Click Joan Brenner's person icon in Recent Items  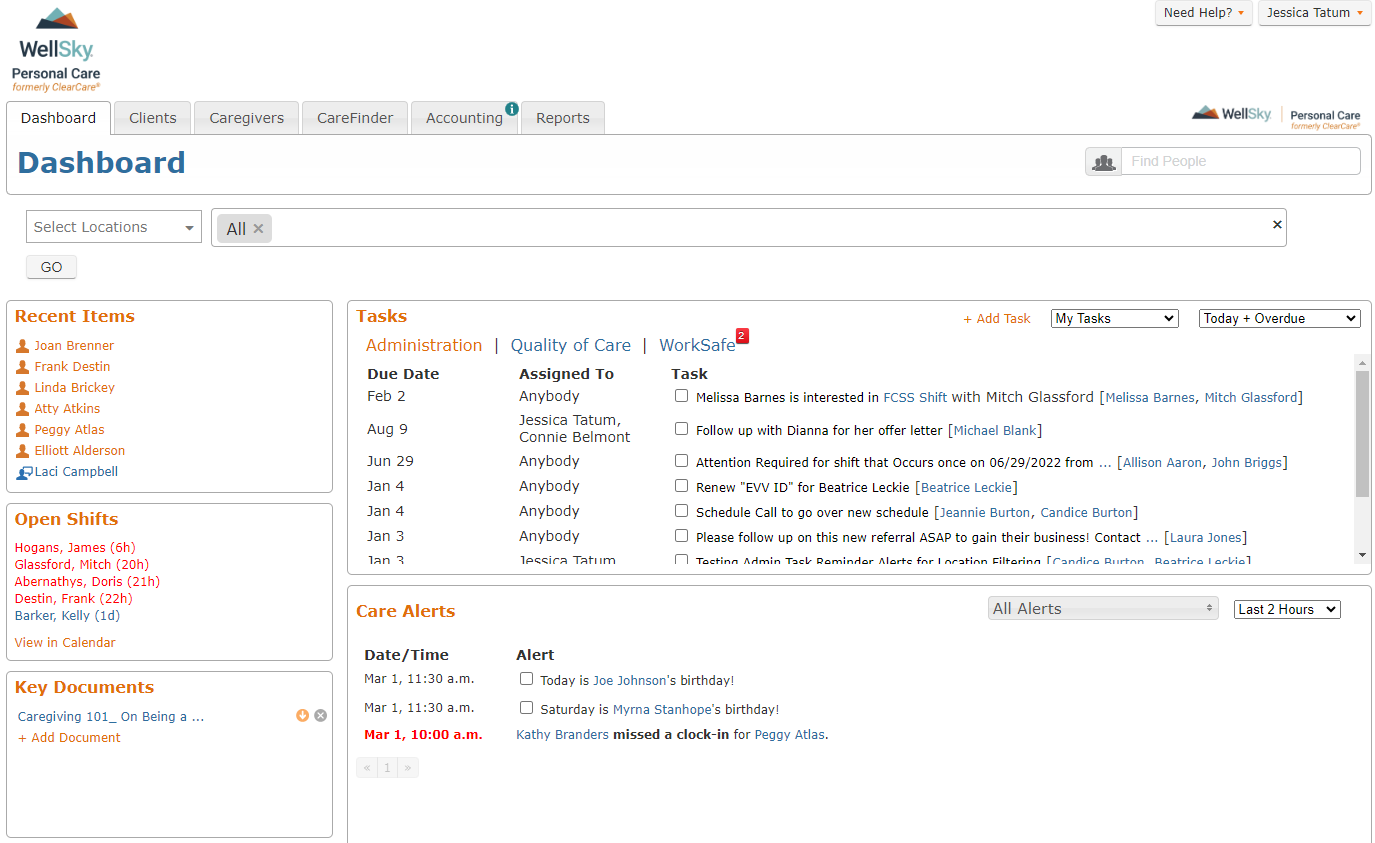click(22, 345)
